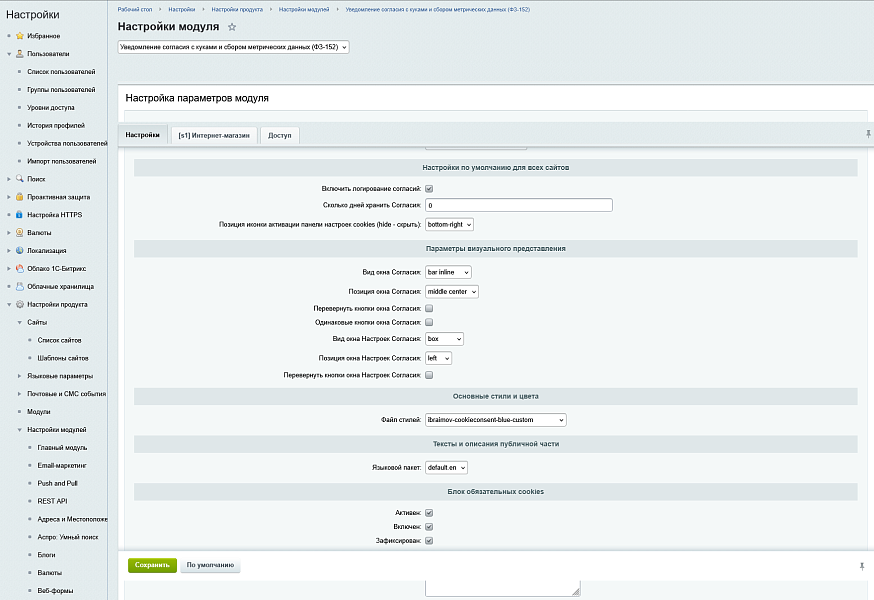Image resolution: width=874 pixels, height=600 pixels.
Task: Click the Пользователи icon in sidebar
Action: (19, 54)
